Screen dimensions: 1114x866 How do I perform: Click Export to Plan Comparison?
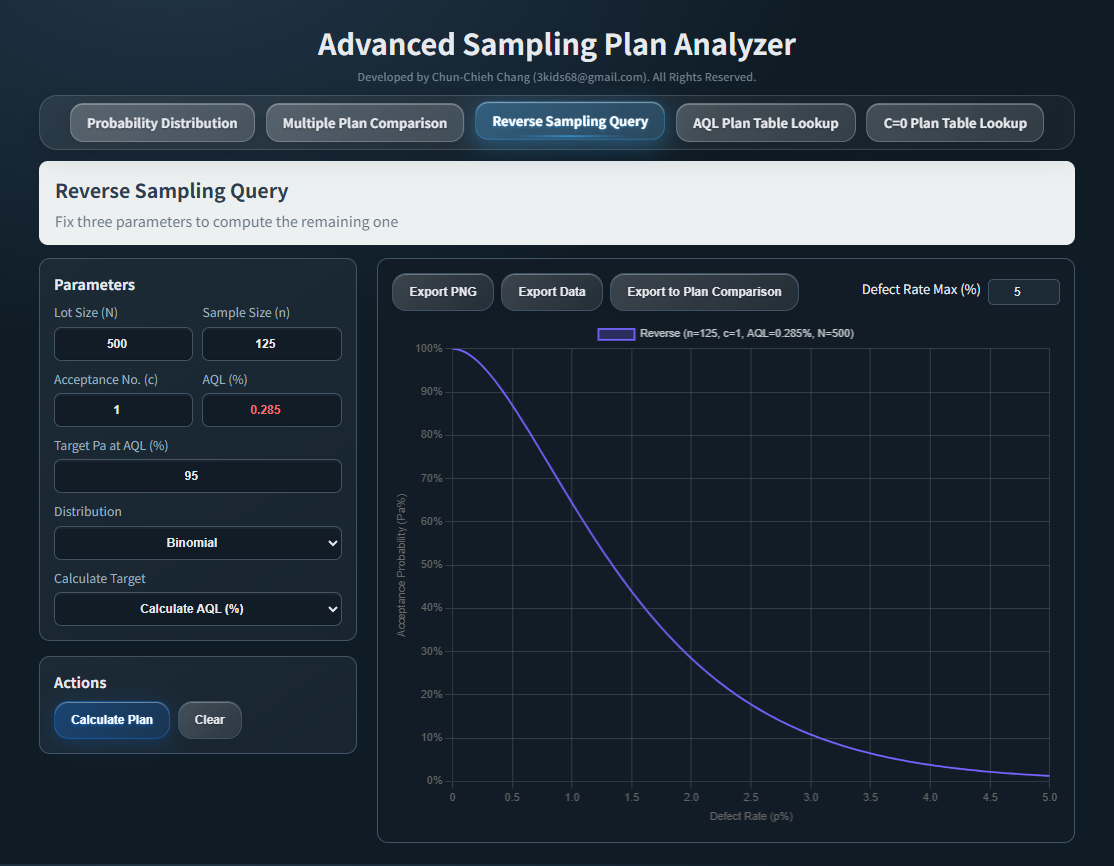click(704, 291)
